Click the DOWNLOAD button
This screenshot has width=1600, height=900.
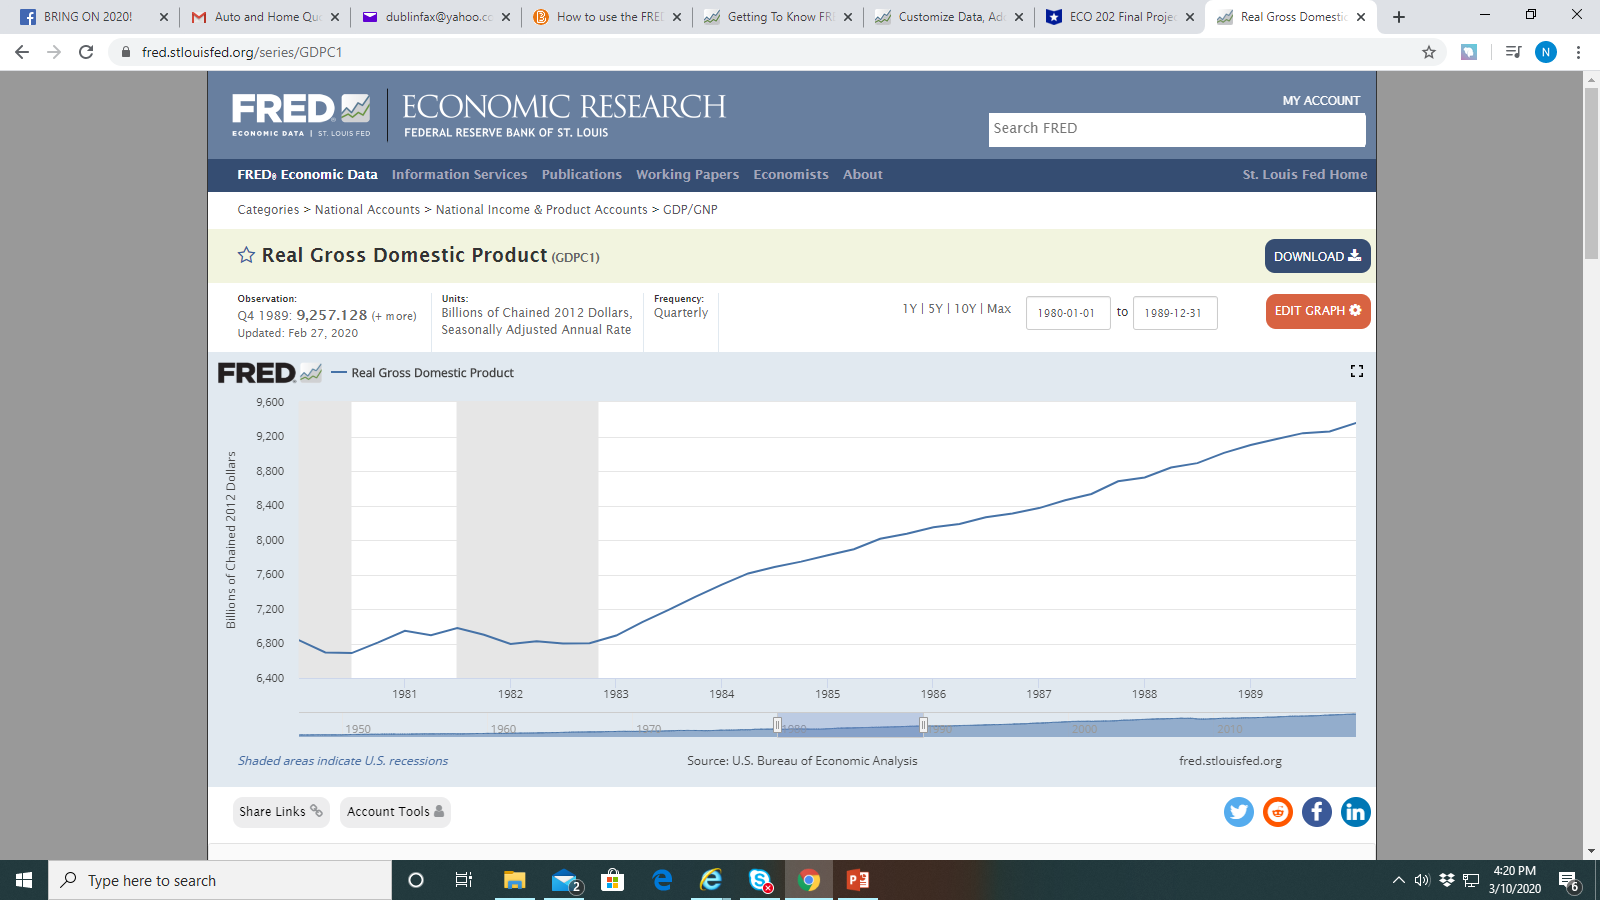[x=1317, y=256]
